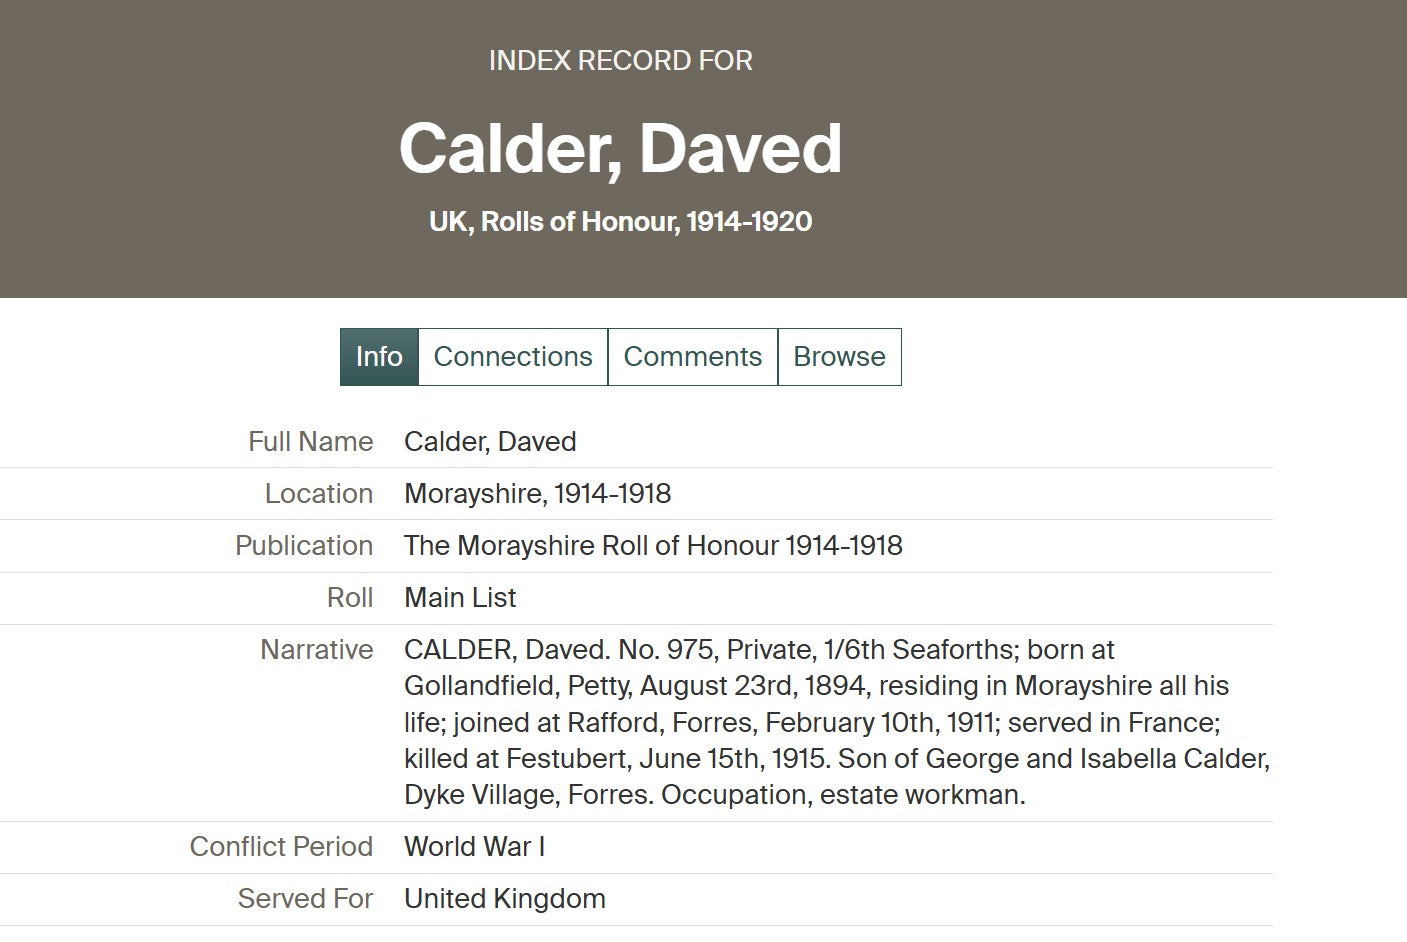Image resolution: width=1407 pixels, height=942 pixels.
Task: Click the 'Main List' roll value
Action: point(460,598)
